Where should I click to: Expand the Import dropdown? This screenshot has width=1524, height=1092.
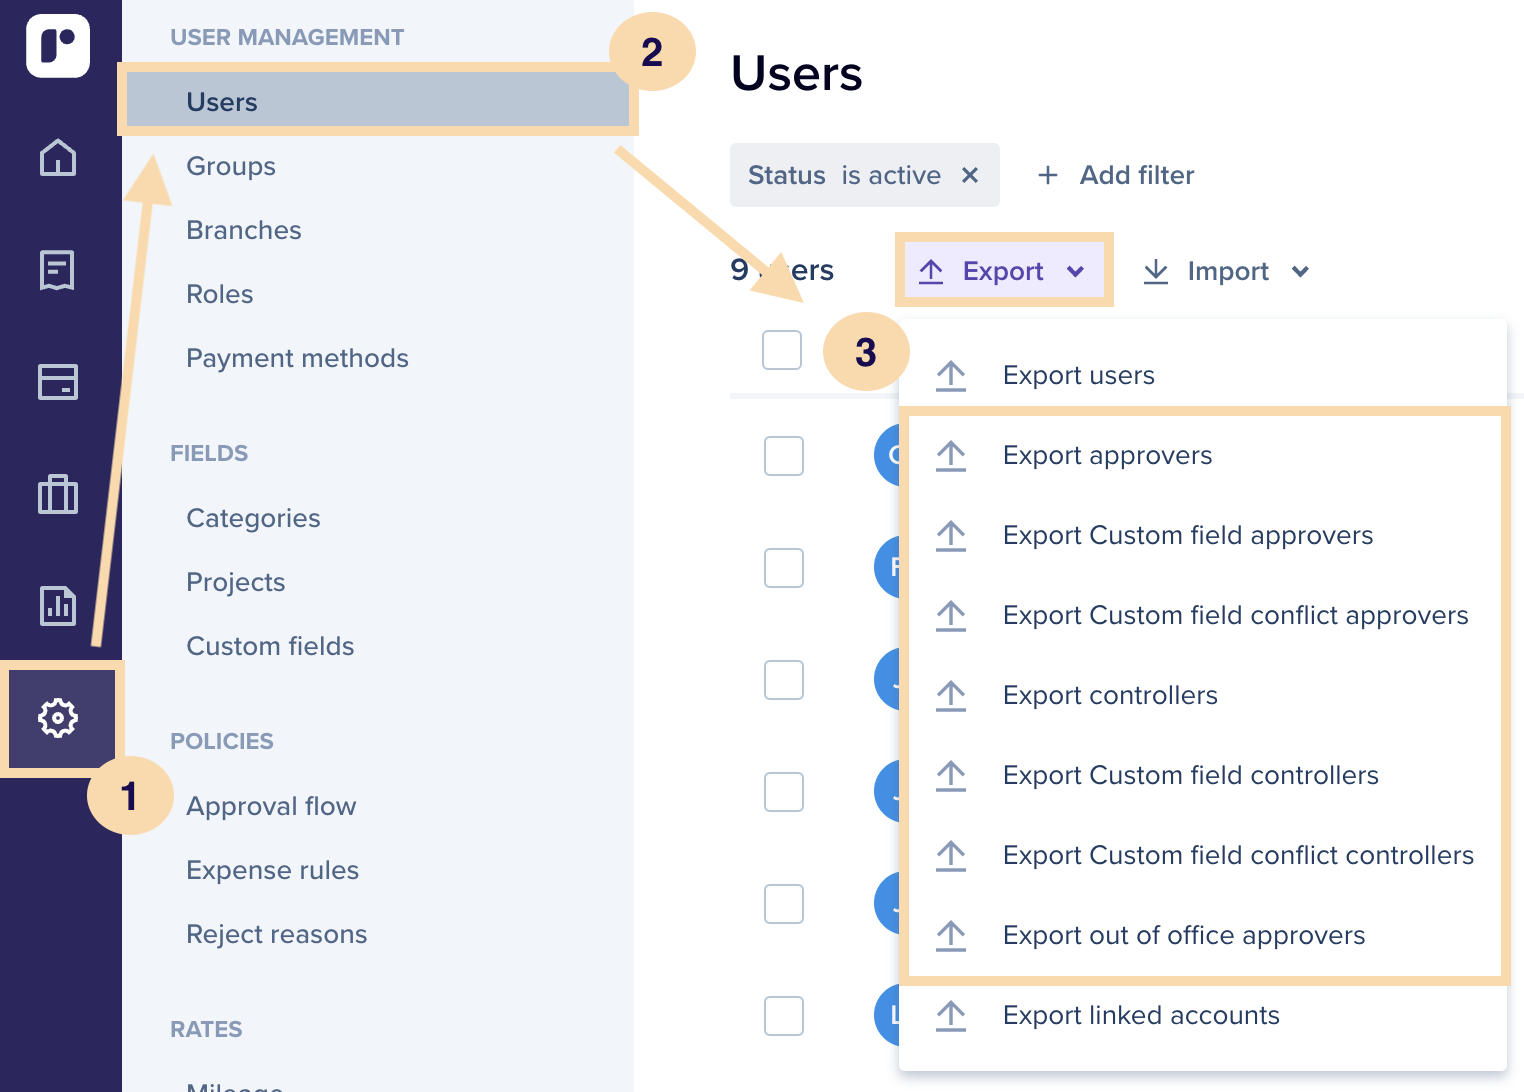(x=1226, y=271)
